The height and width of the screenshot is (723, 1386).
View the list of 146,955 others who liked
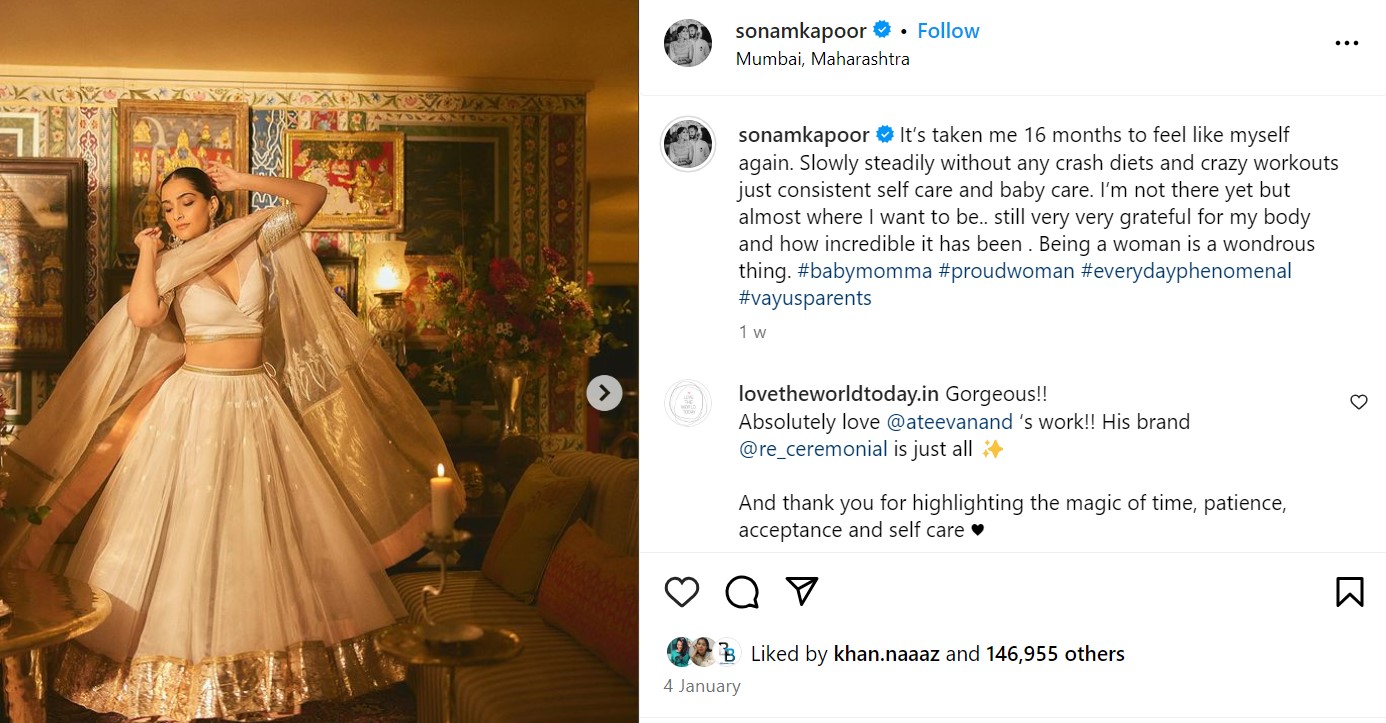click(x=1055, y=654)
